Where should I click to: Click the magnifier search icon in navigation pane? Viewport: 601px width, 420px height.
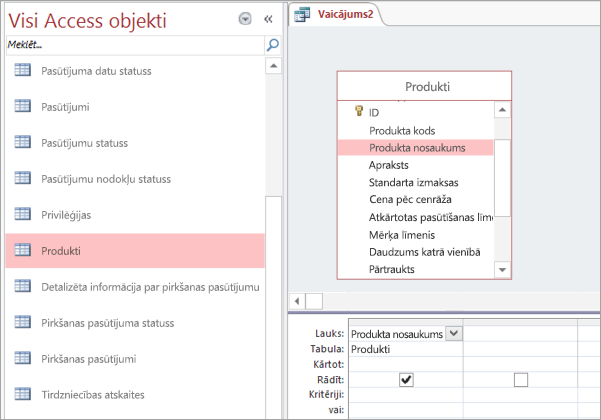[273, 45]
